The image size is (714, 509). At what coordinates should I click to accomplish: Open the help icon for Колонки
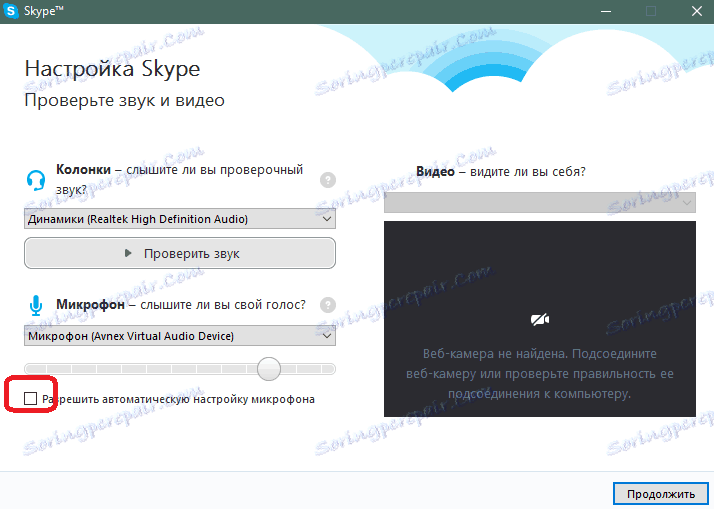click(328, 180)
